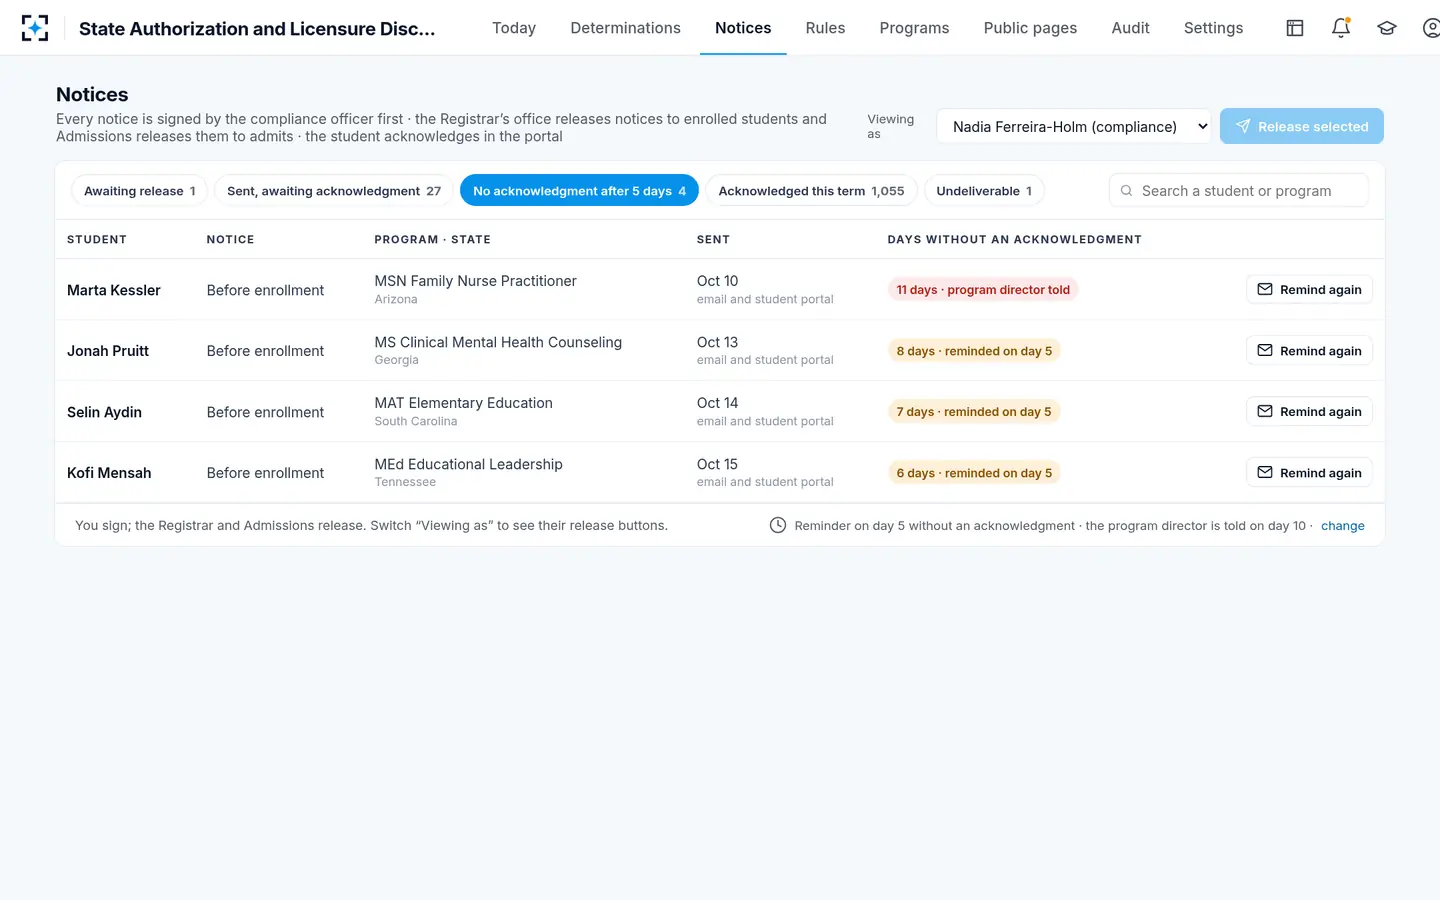Click MSN Family Nurse Practitioner program

tap(476, 281)
